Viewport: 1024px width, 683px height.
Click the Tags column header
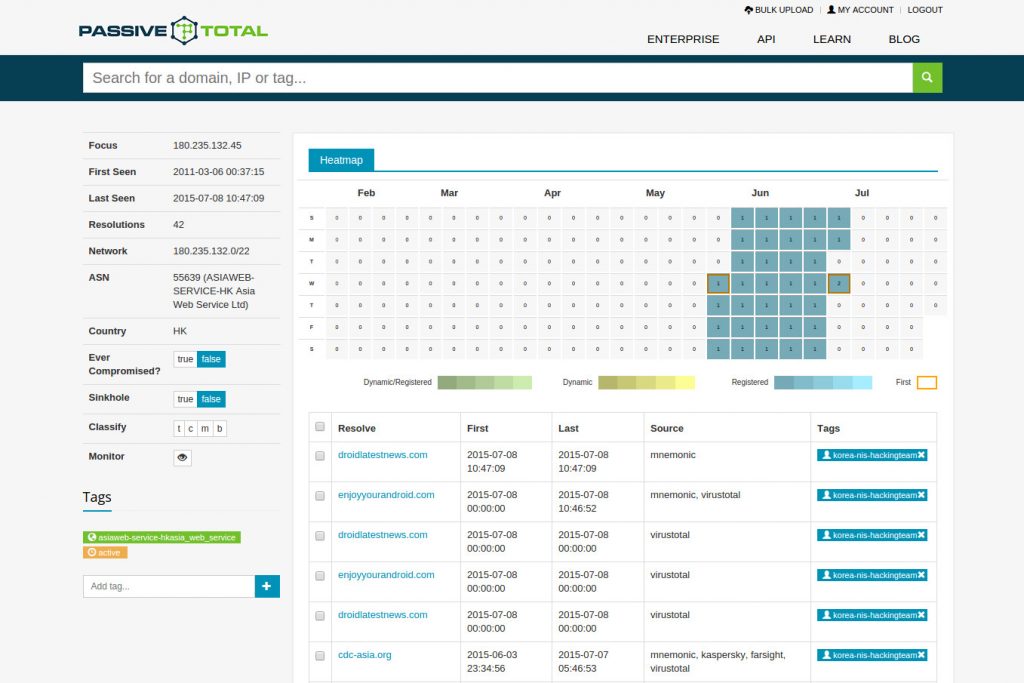click(x=828, y=428)
